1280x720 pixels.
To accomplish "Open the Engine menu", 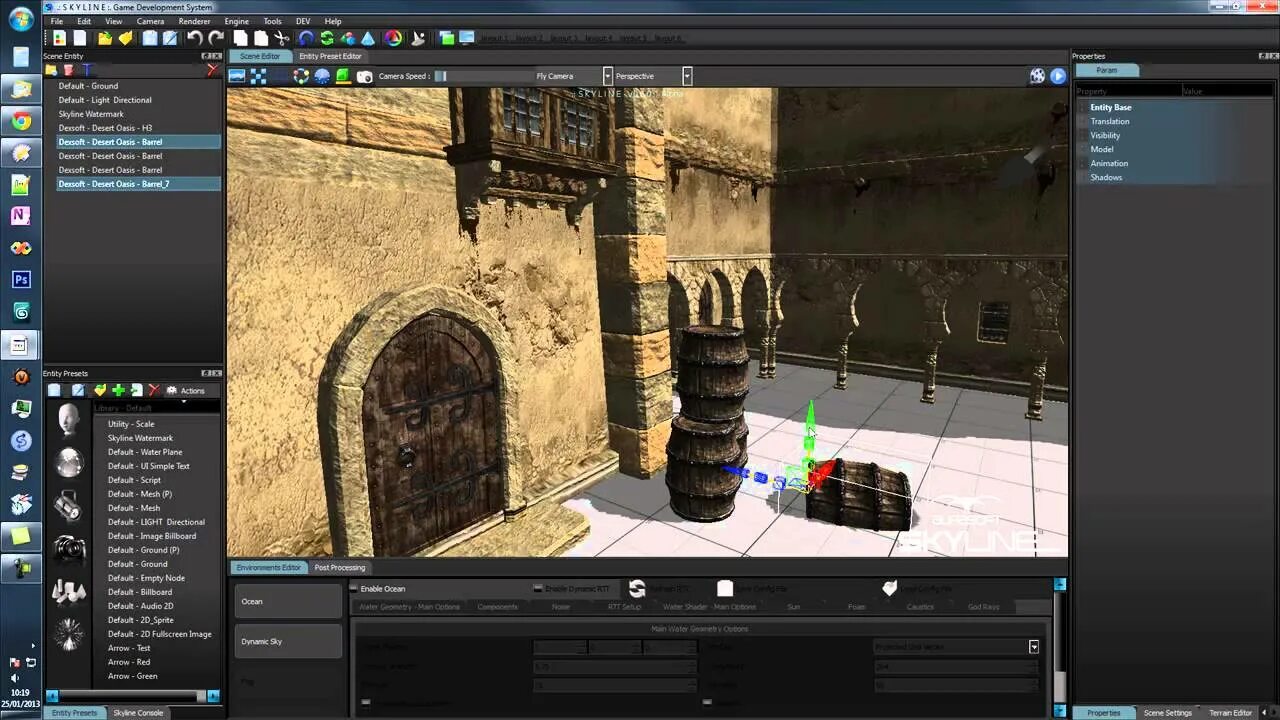I will click(x=237, y=21).
